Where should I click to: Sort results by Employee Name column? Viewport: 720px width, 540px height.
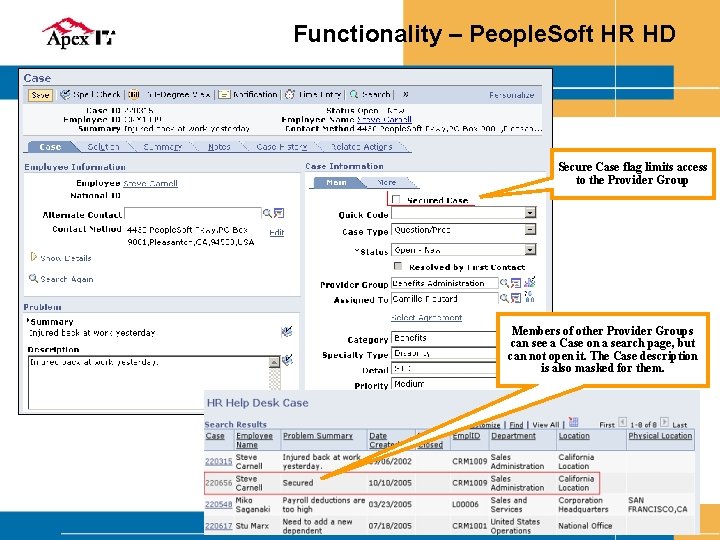(254, 440)
